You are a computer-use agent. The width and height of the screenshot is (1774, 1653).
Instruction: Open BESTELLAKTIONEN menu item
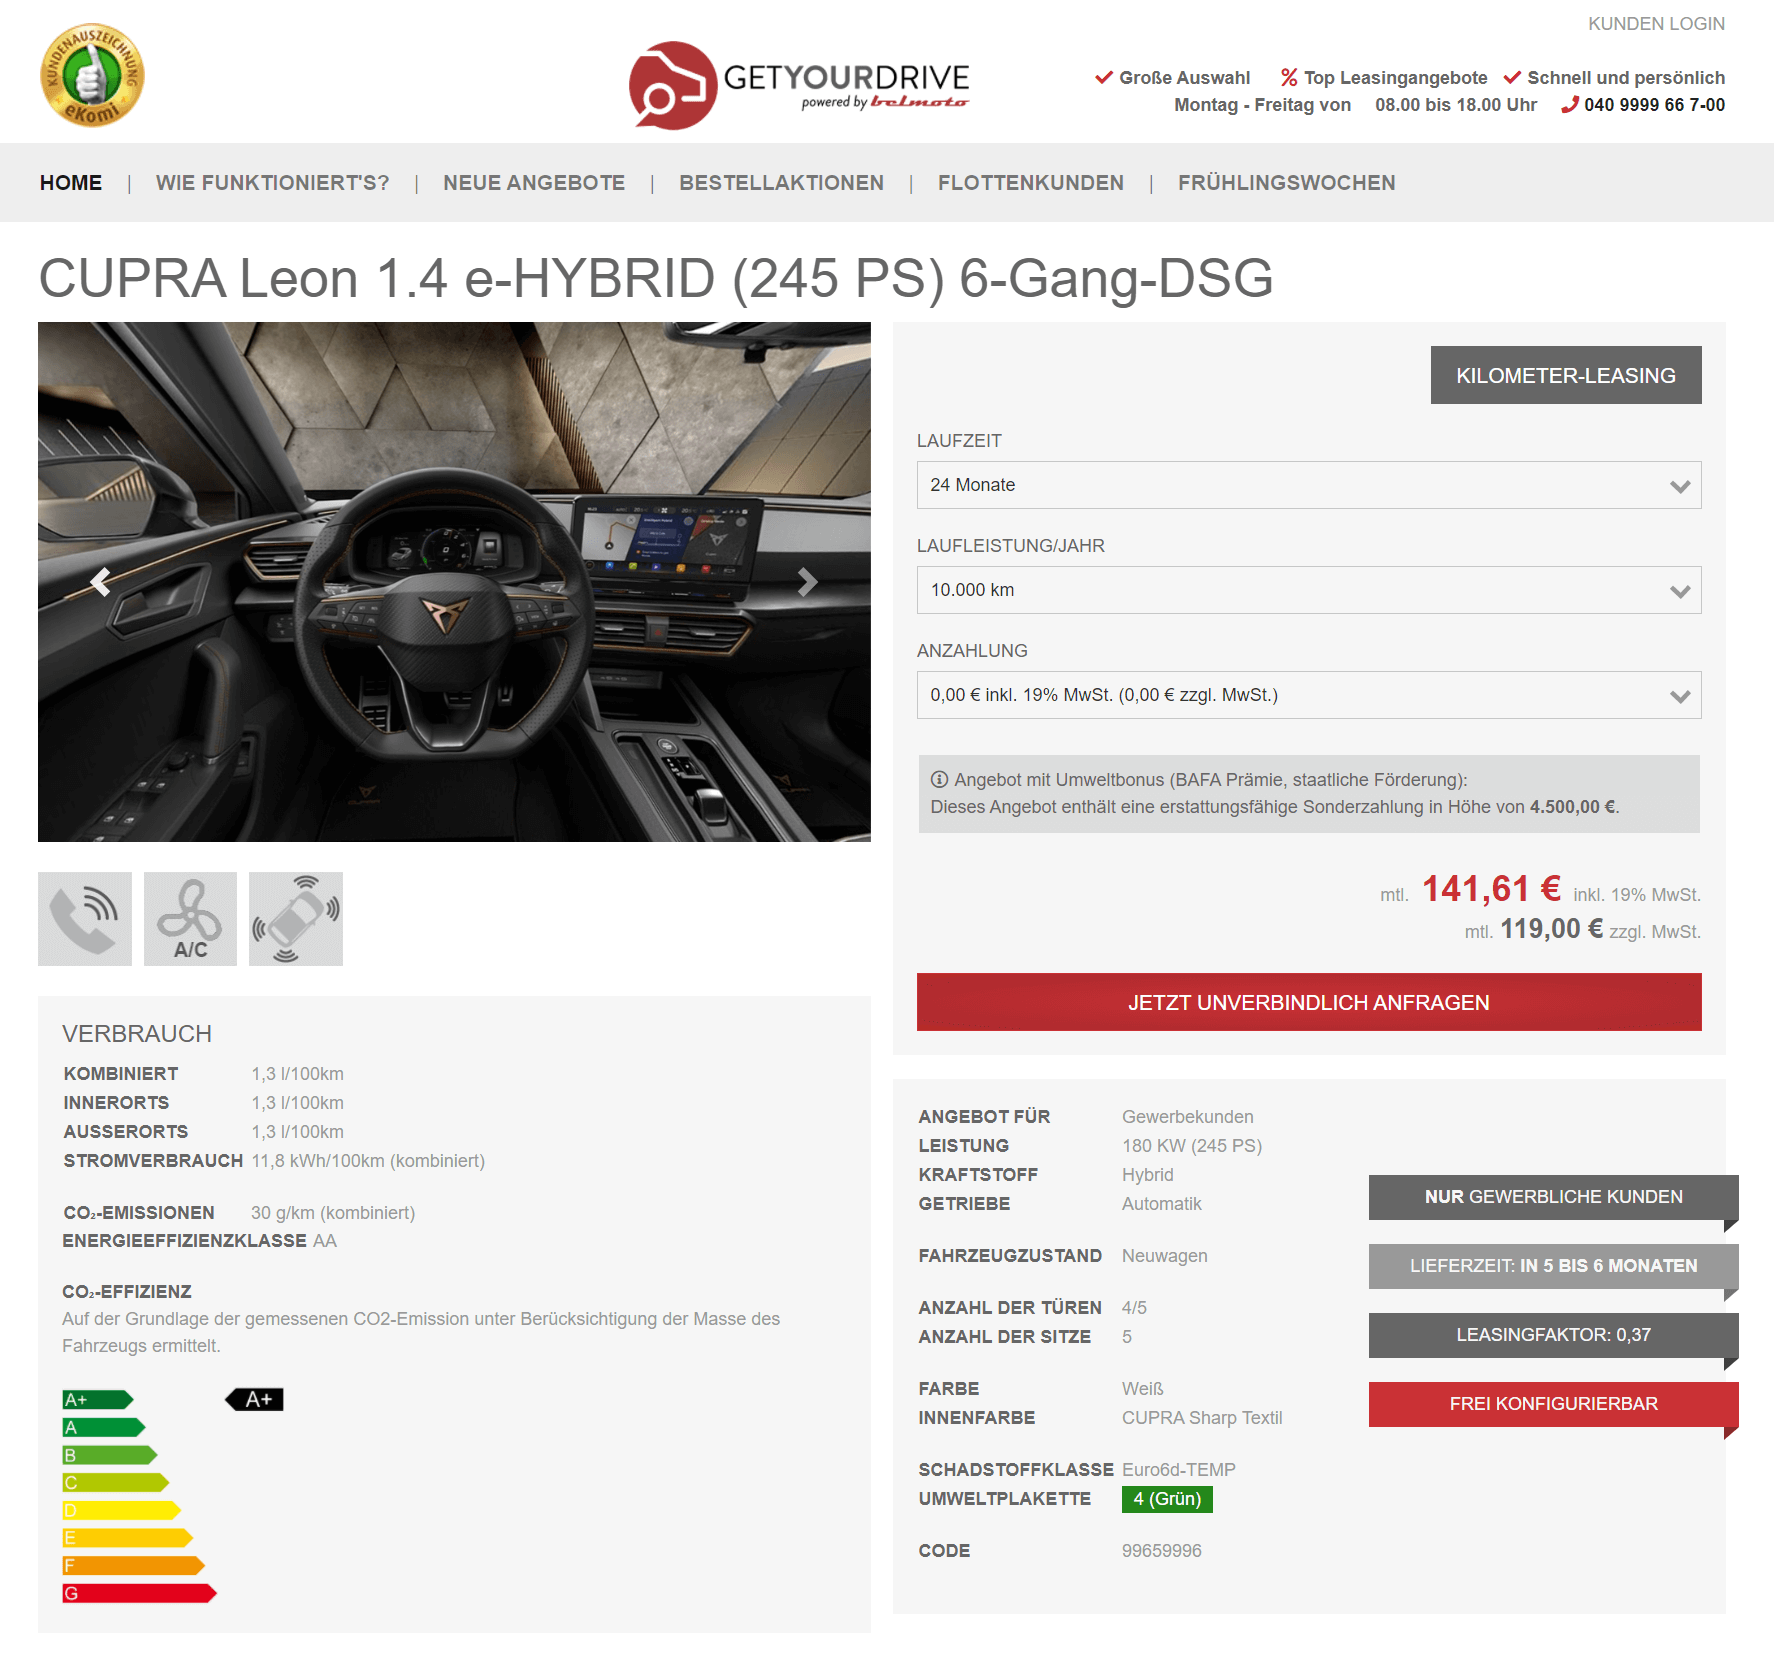click(x=782, y=183)
